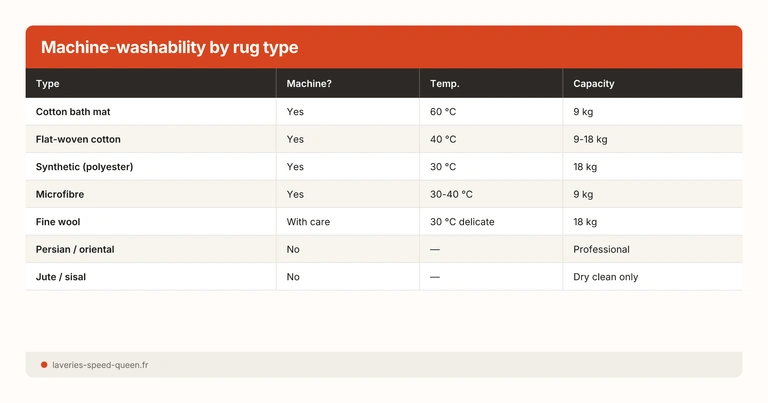Click the dash in the Persian / oriental row
768x403 pixels.
pos(435,249)
